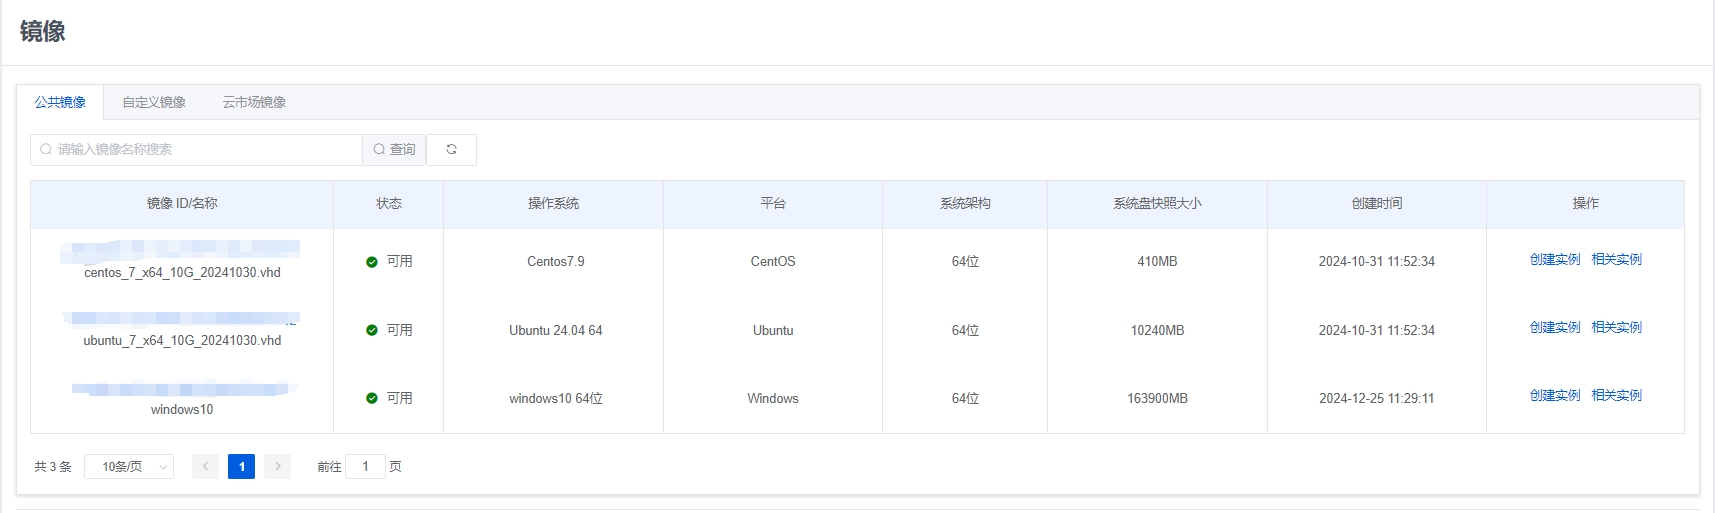1715x513 pixels.
Task: Switch to the 自定义镜像 tab
Action: tap(154, 103)
